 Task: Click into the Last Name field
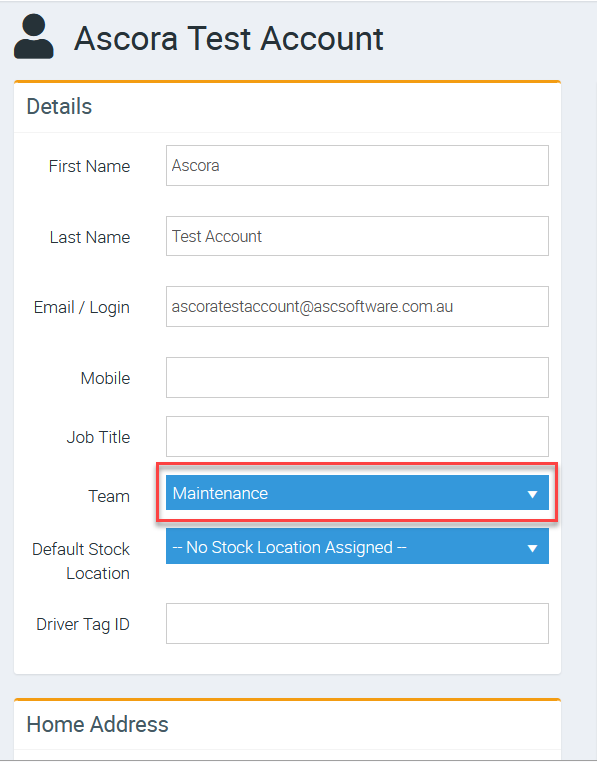pyautogui.click(x=357, y=236)
